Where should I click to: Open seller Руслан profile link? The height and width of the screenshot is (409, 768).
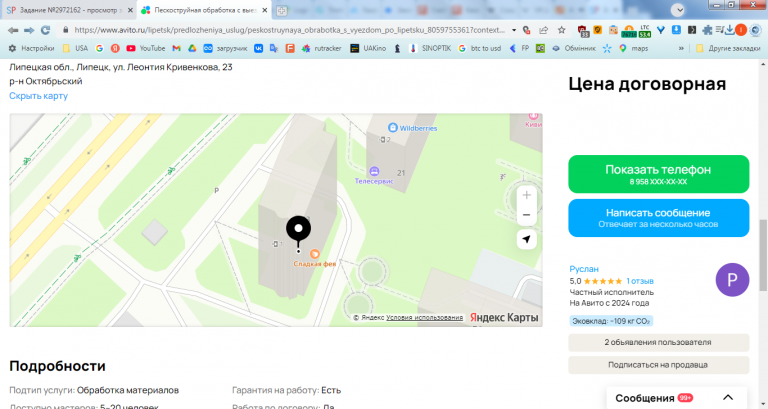(583, 269)
